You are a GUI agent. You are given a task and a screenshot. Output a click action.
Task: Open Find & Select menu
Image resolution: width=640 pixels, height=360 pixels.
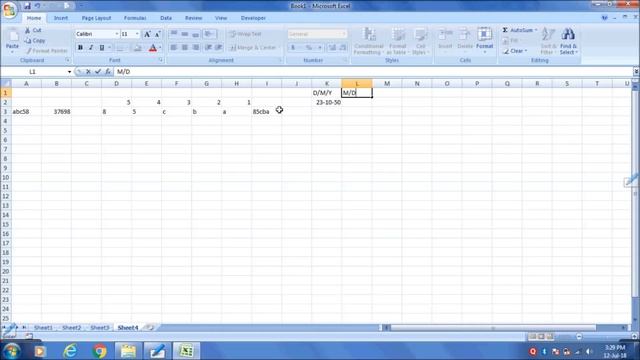pyautogui.click(x=568, y=41)
